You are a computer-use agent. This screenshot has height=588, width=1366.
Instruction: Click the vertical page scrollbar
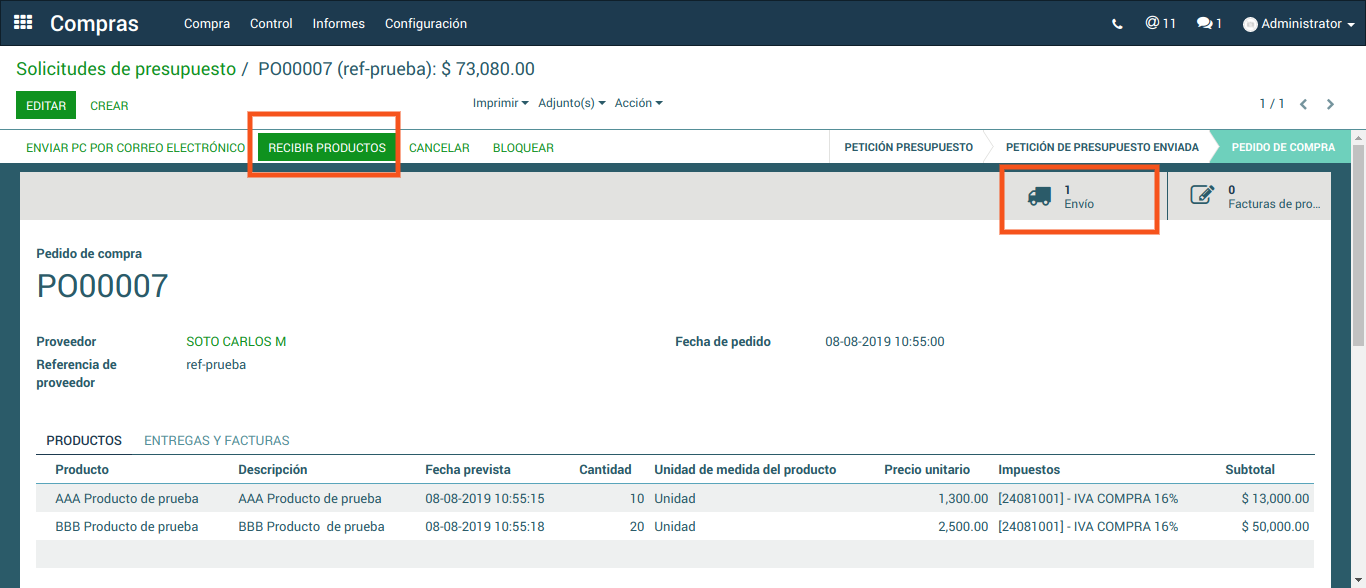click(1357, 250)
